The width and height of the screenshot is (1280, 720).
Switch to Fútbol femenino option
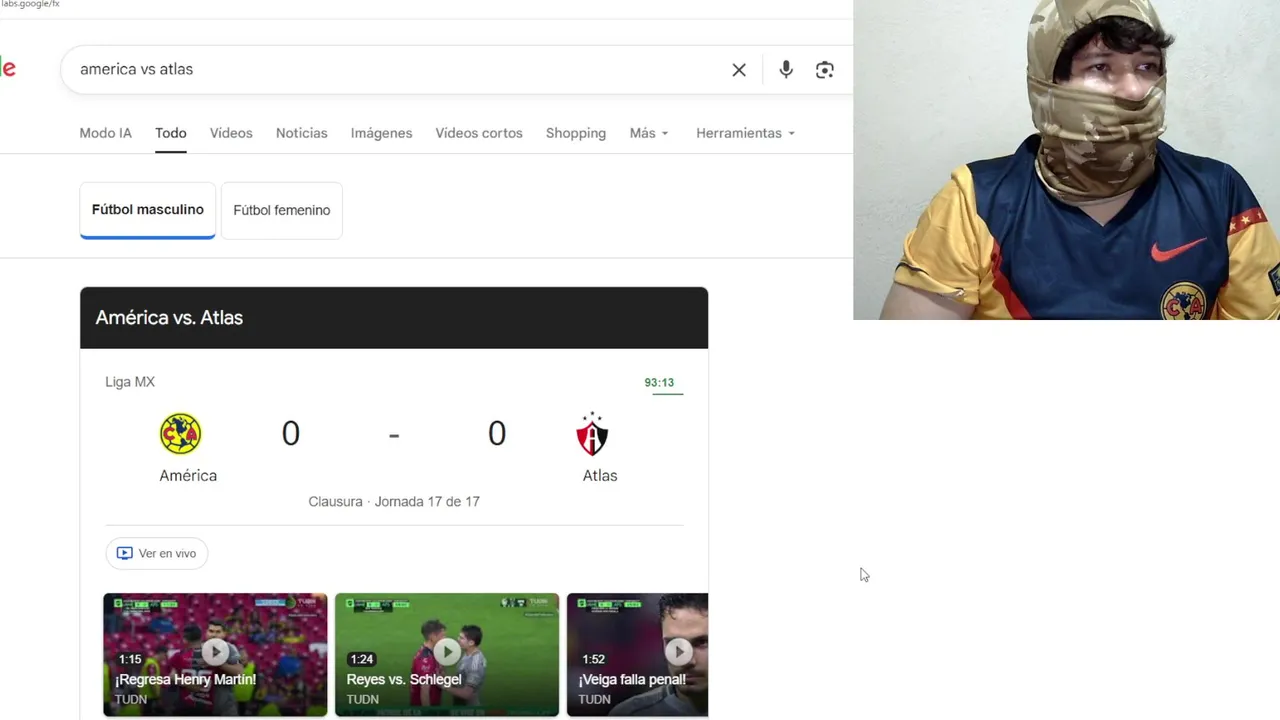coord(282,210)
